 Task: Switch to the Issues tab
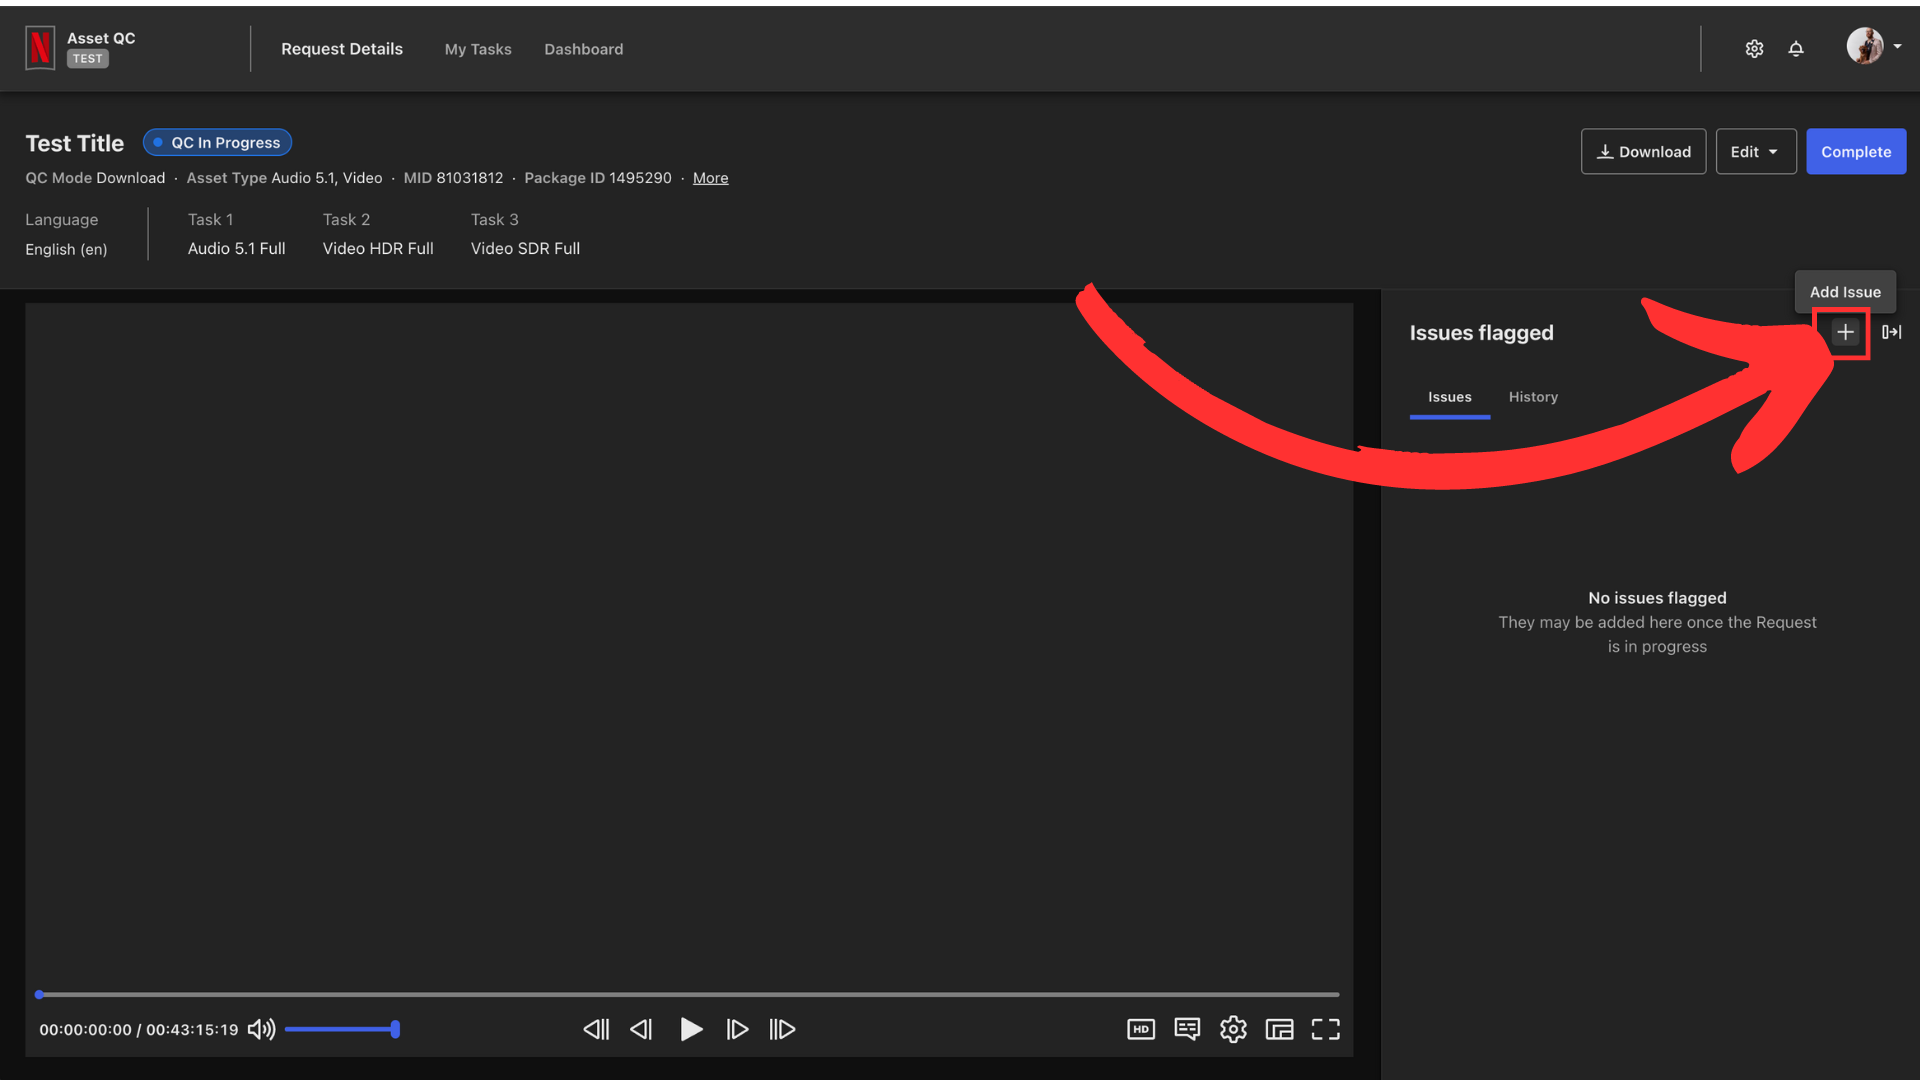(x=1449, y=397)
